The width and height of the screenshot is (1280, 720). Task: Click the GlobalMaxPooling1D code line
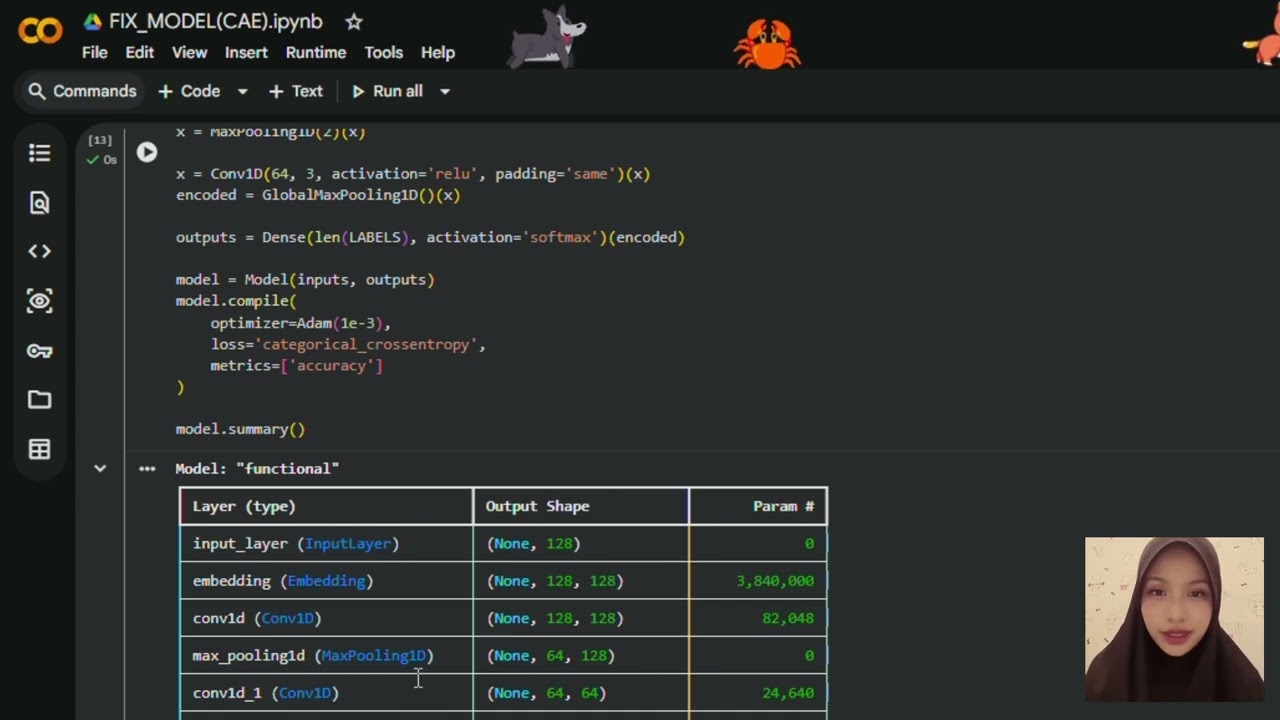click(x=318, y=195)
